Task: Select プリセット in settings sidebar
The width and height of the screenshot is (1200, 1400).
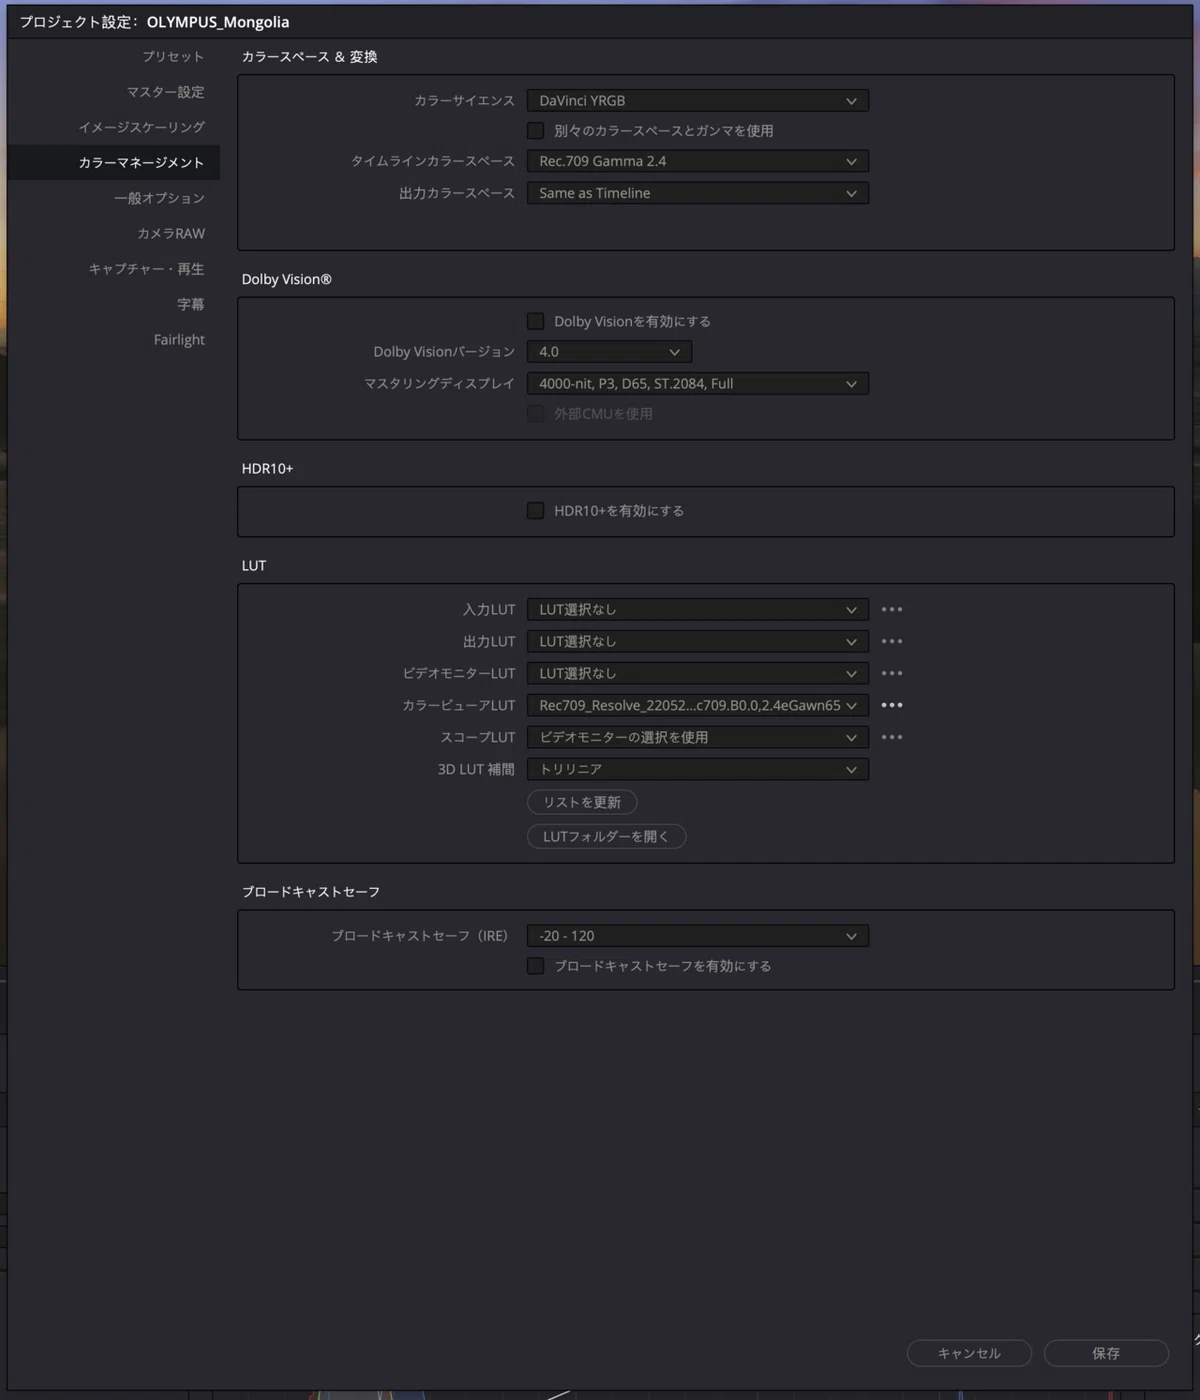Action: (173, 56)
